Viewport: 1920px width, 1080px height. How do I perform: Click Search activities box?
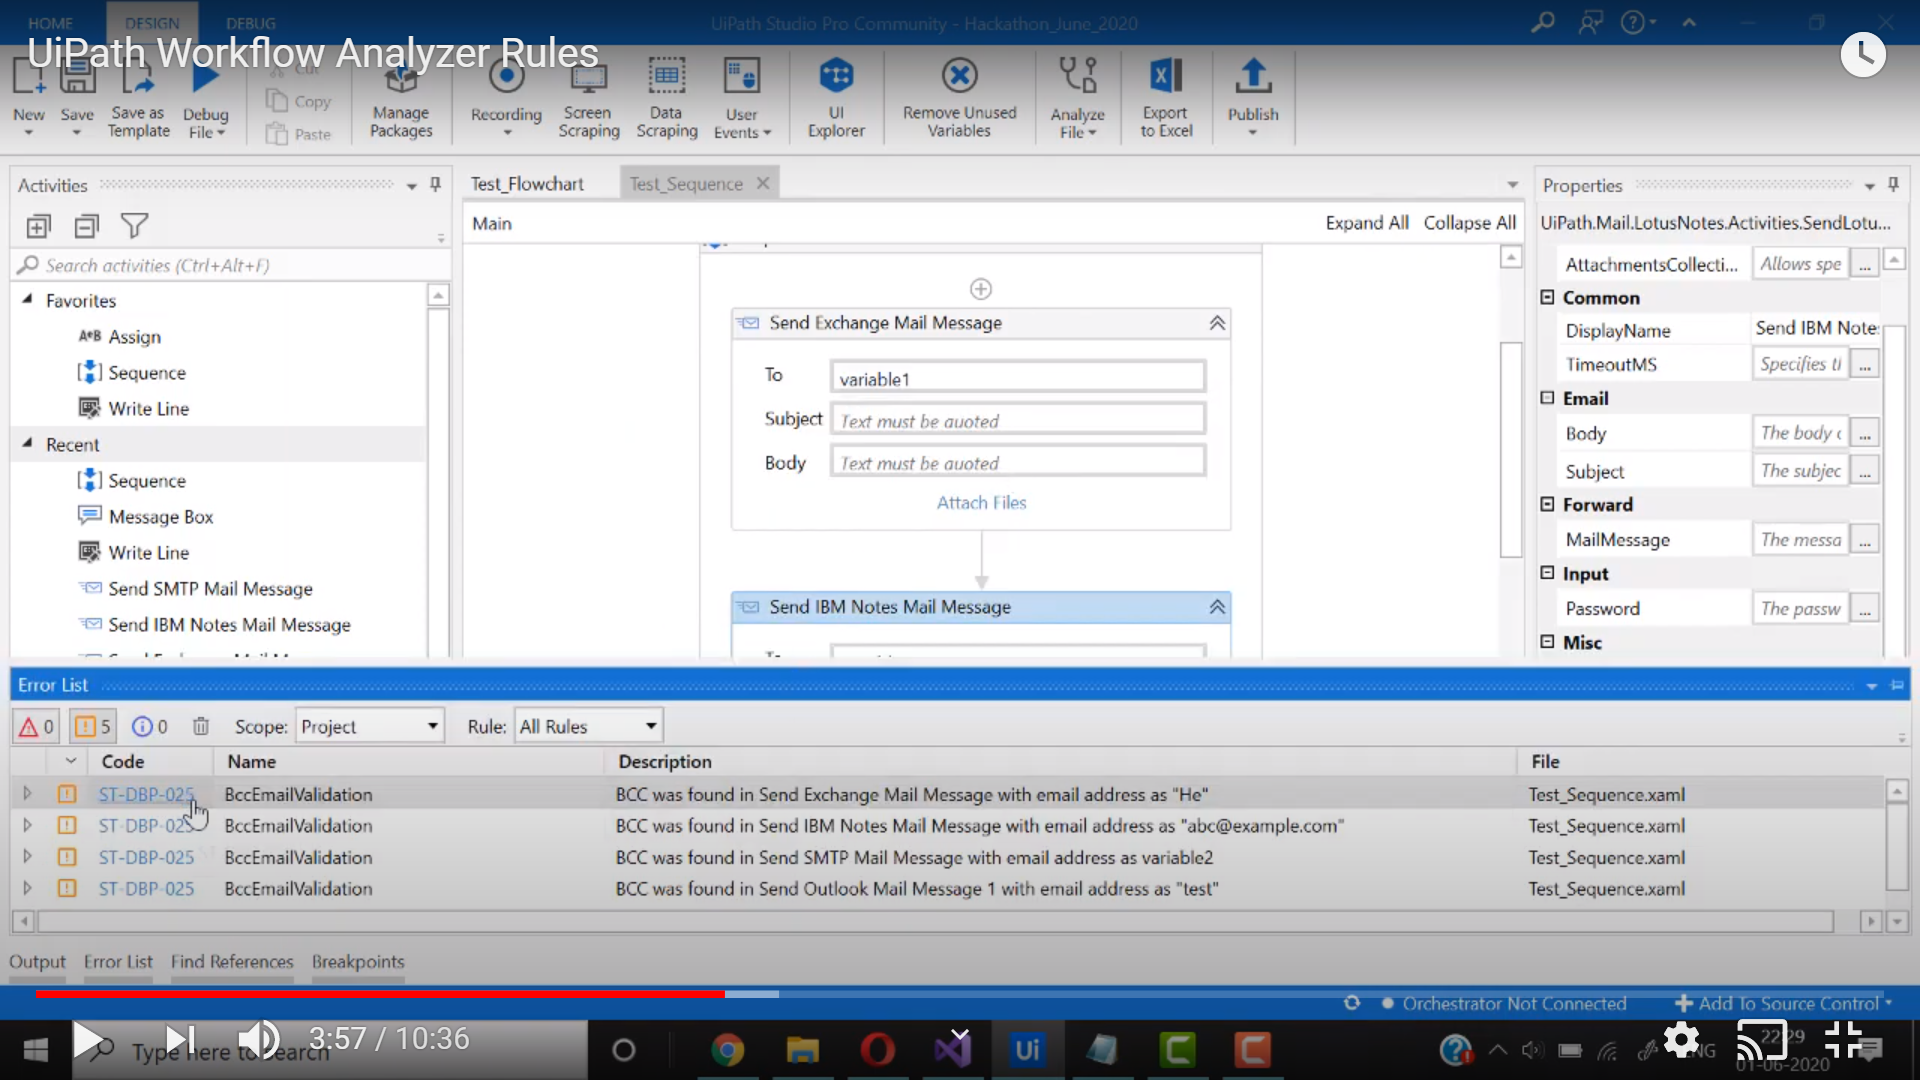230,265
